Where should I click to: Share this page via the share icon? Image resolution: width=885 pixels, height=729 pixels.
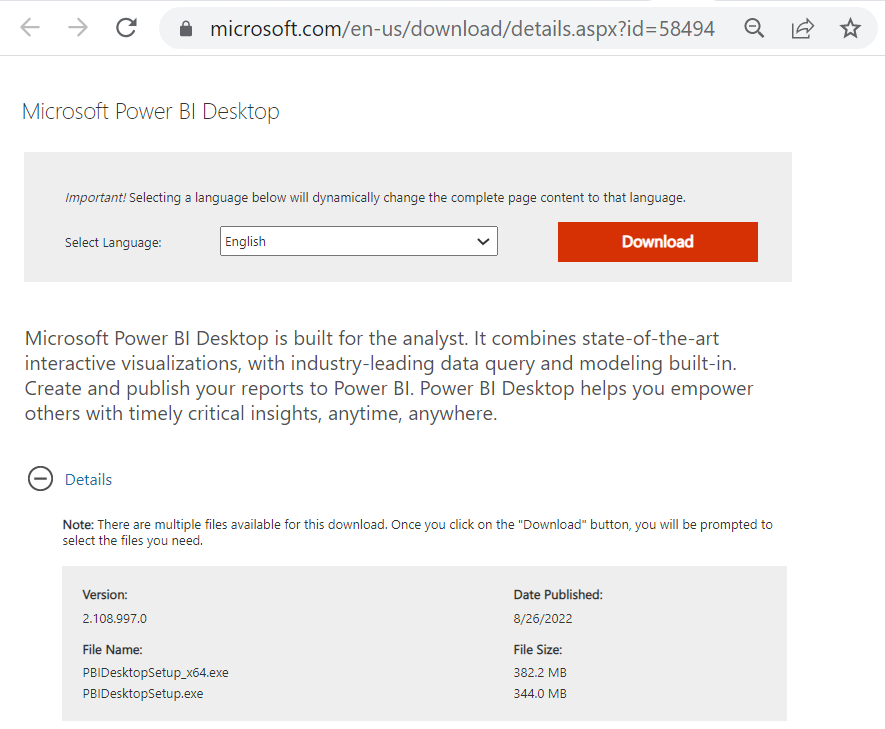(x=802, y=28)
